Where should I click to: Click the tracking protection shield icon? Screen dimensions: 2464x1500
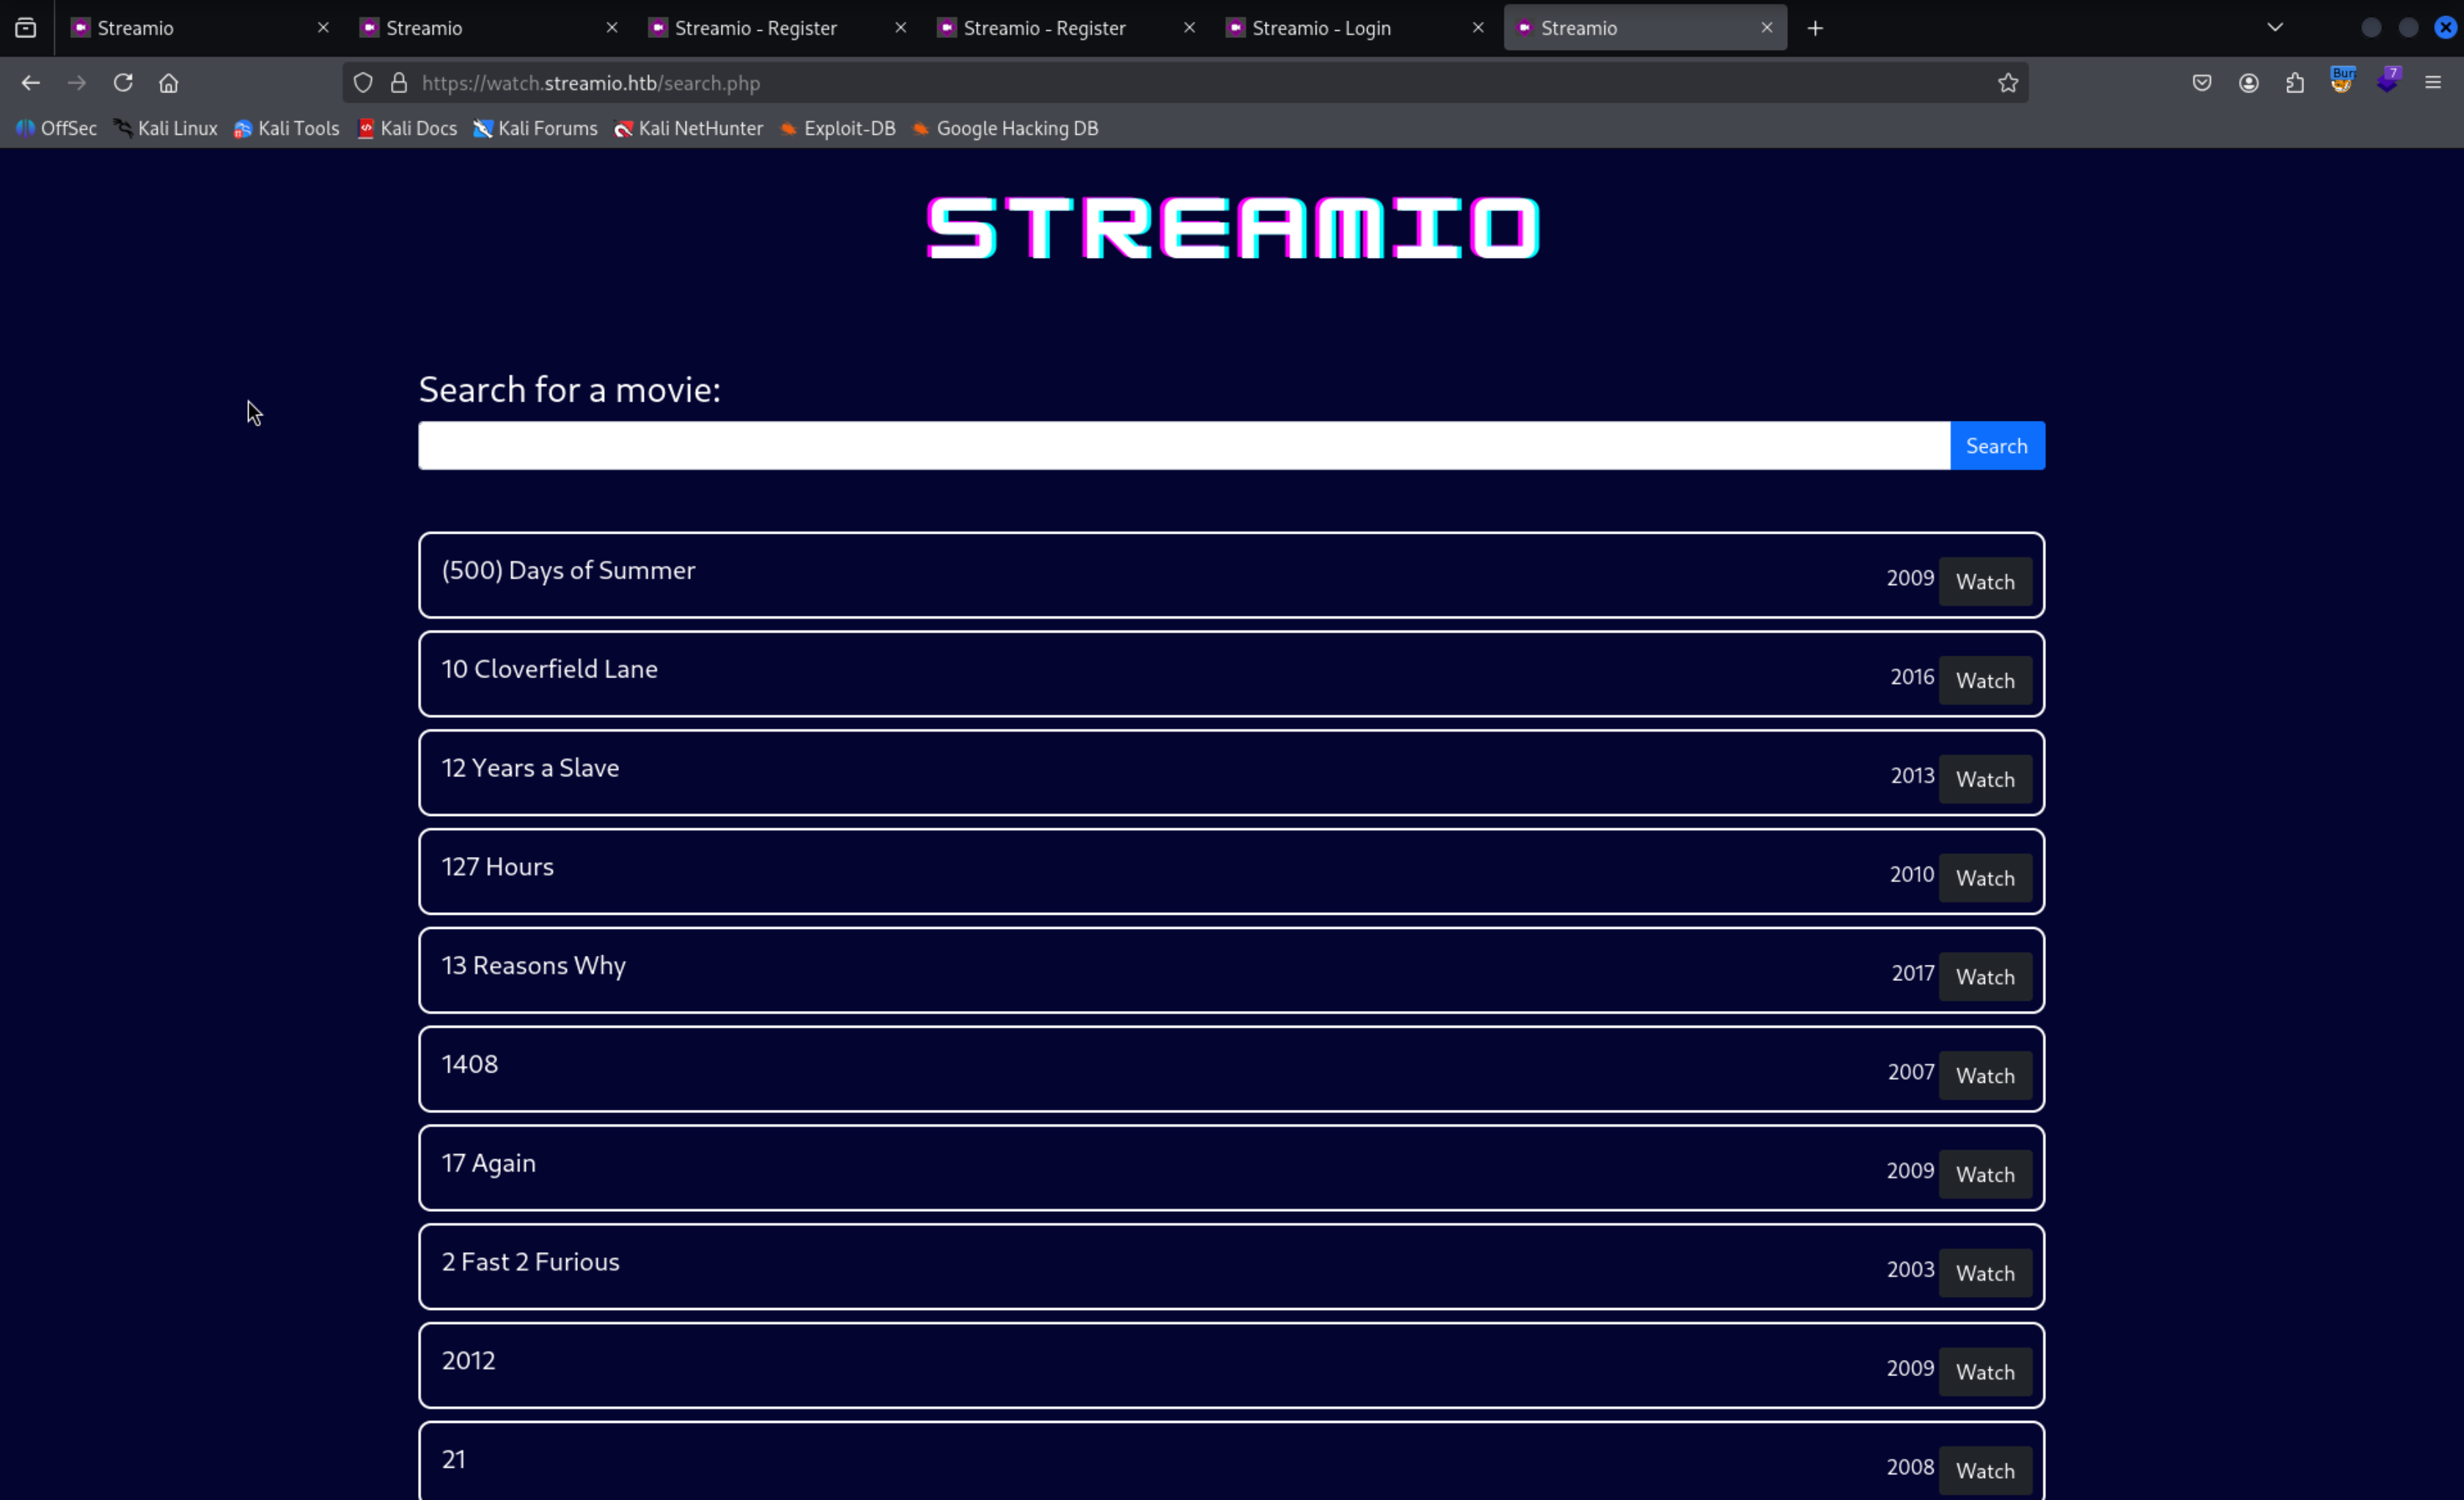363,83
